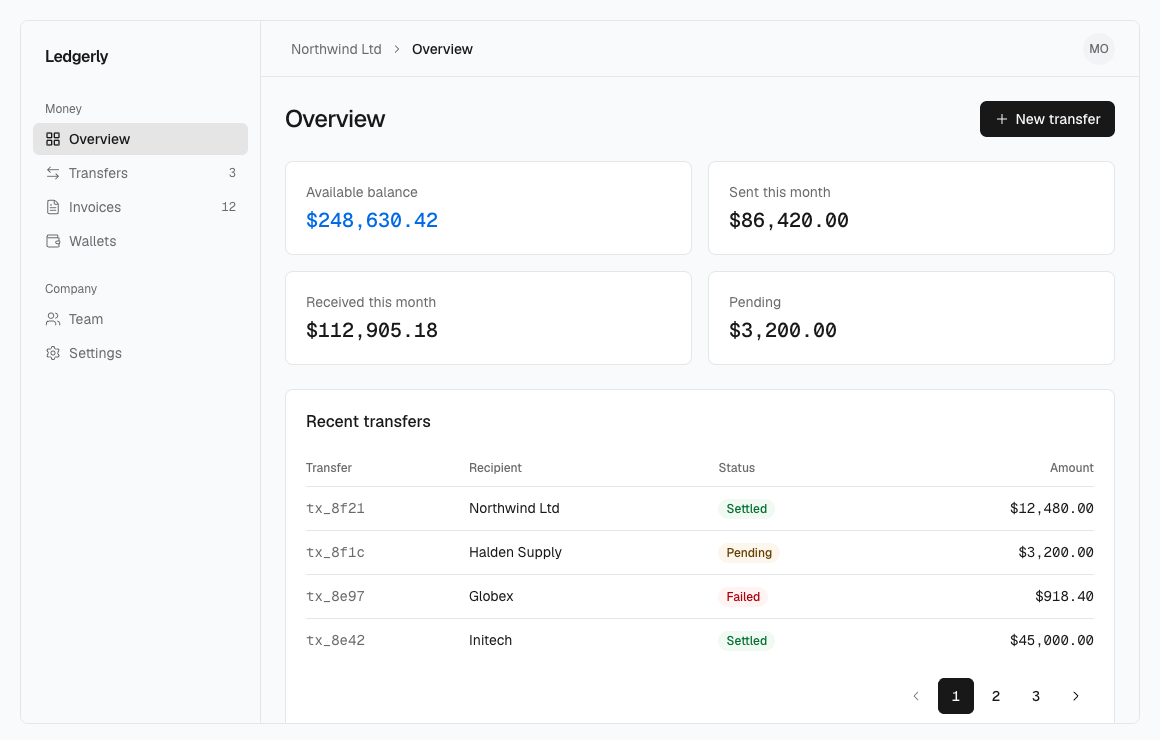Click transfer ID tx_8f21
1160x740 pixels.
pos(335,508)
